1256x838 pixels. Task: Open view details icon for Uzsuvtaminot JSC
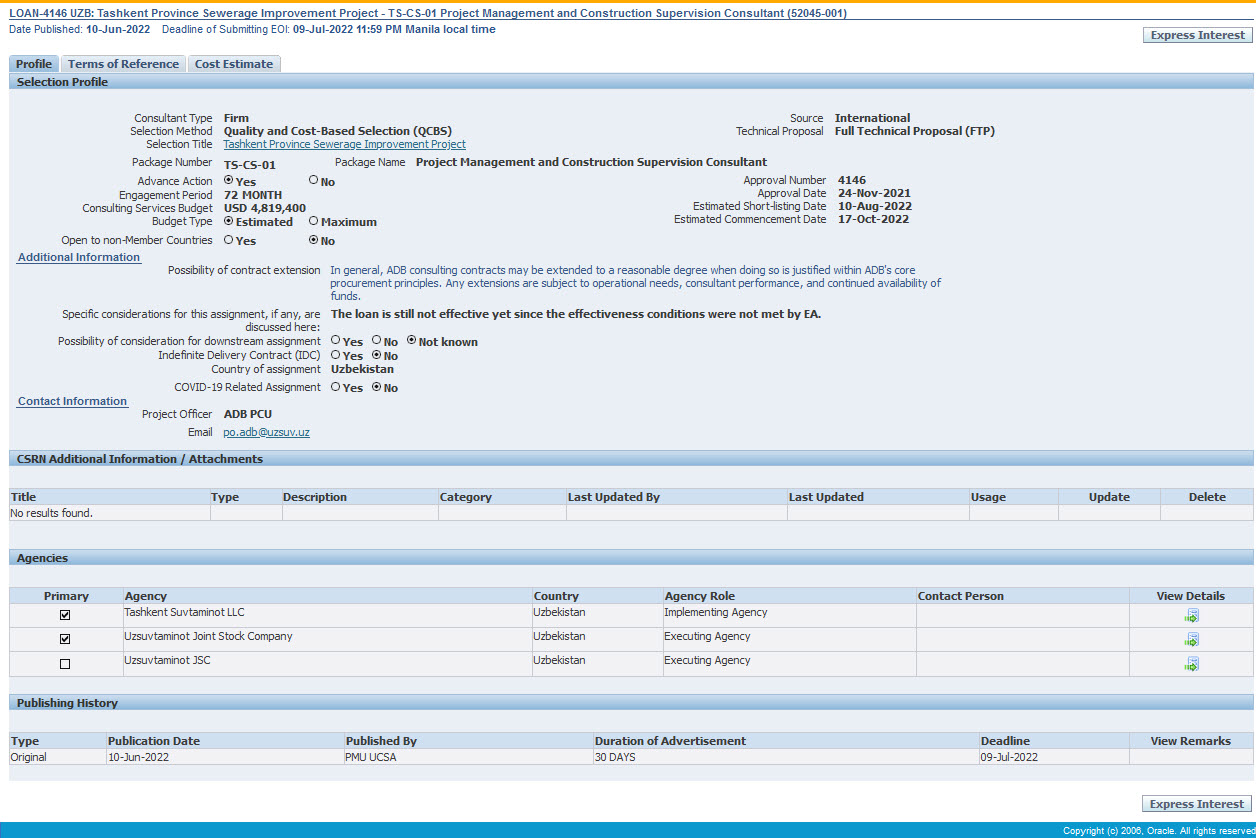[x=1191, y=664]
